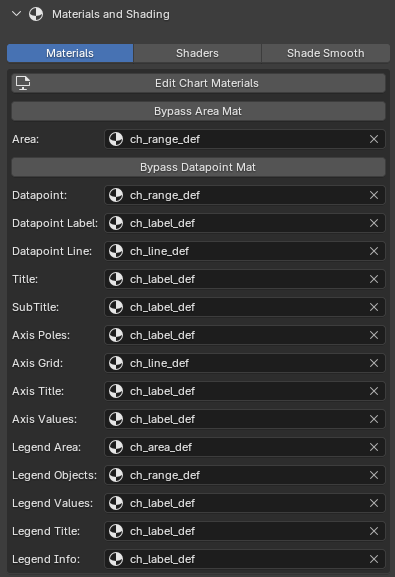395x577 pixels.
Task: Clear the Datapoint Line material
Action: click(x=374, y=251)
